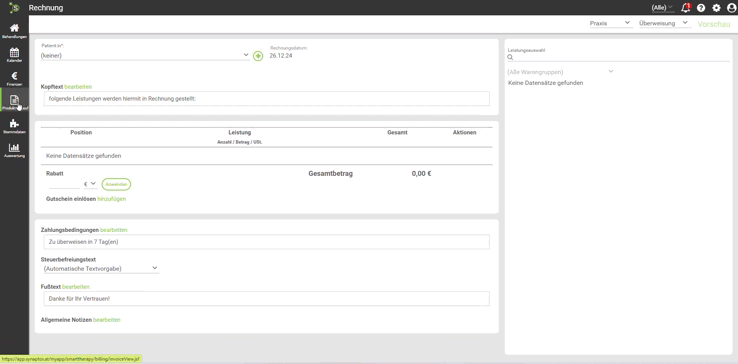Click the Rechnungsdatum 26.12.24 value
This screenshot has height=364, width=738.
click(x=281, y=56)
